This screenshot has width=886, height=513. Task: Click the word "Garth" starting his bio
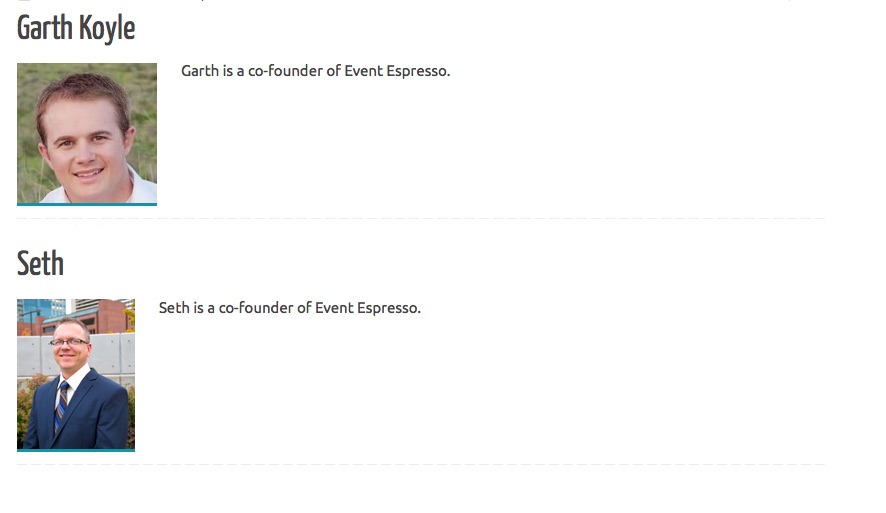pos(199,71)
